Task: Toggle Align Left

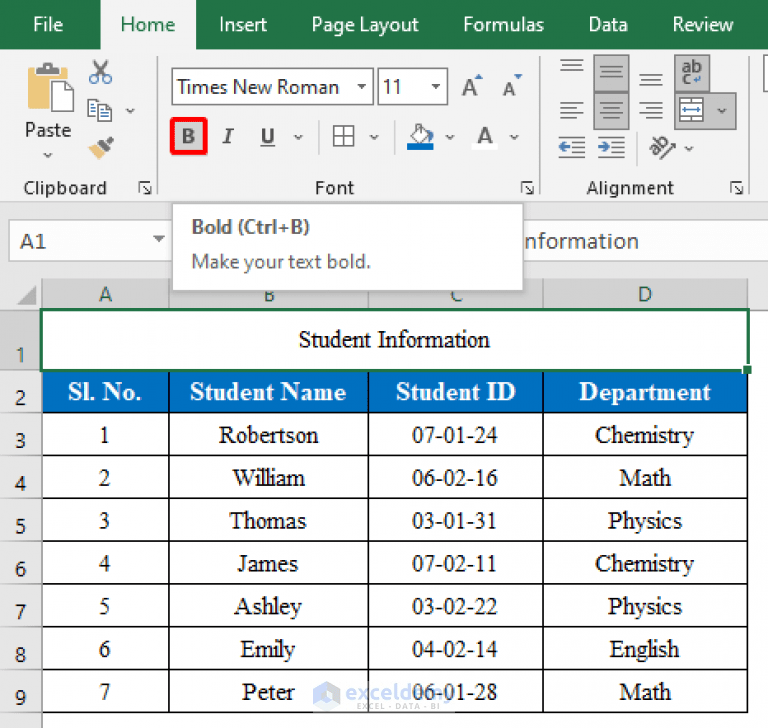Action: click(x=572, y=110)
